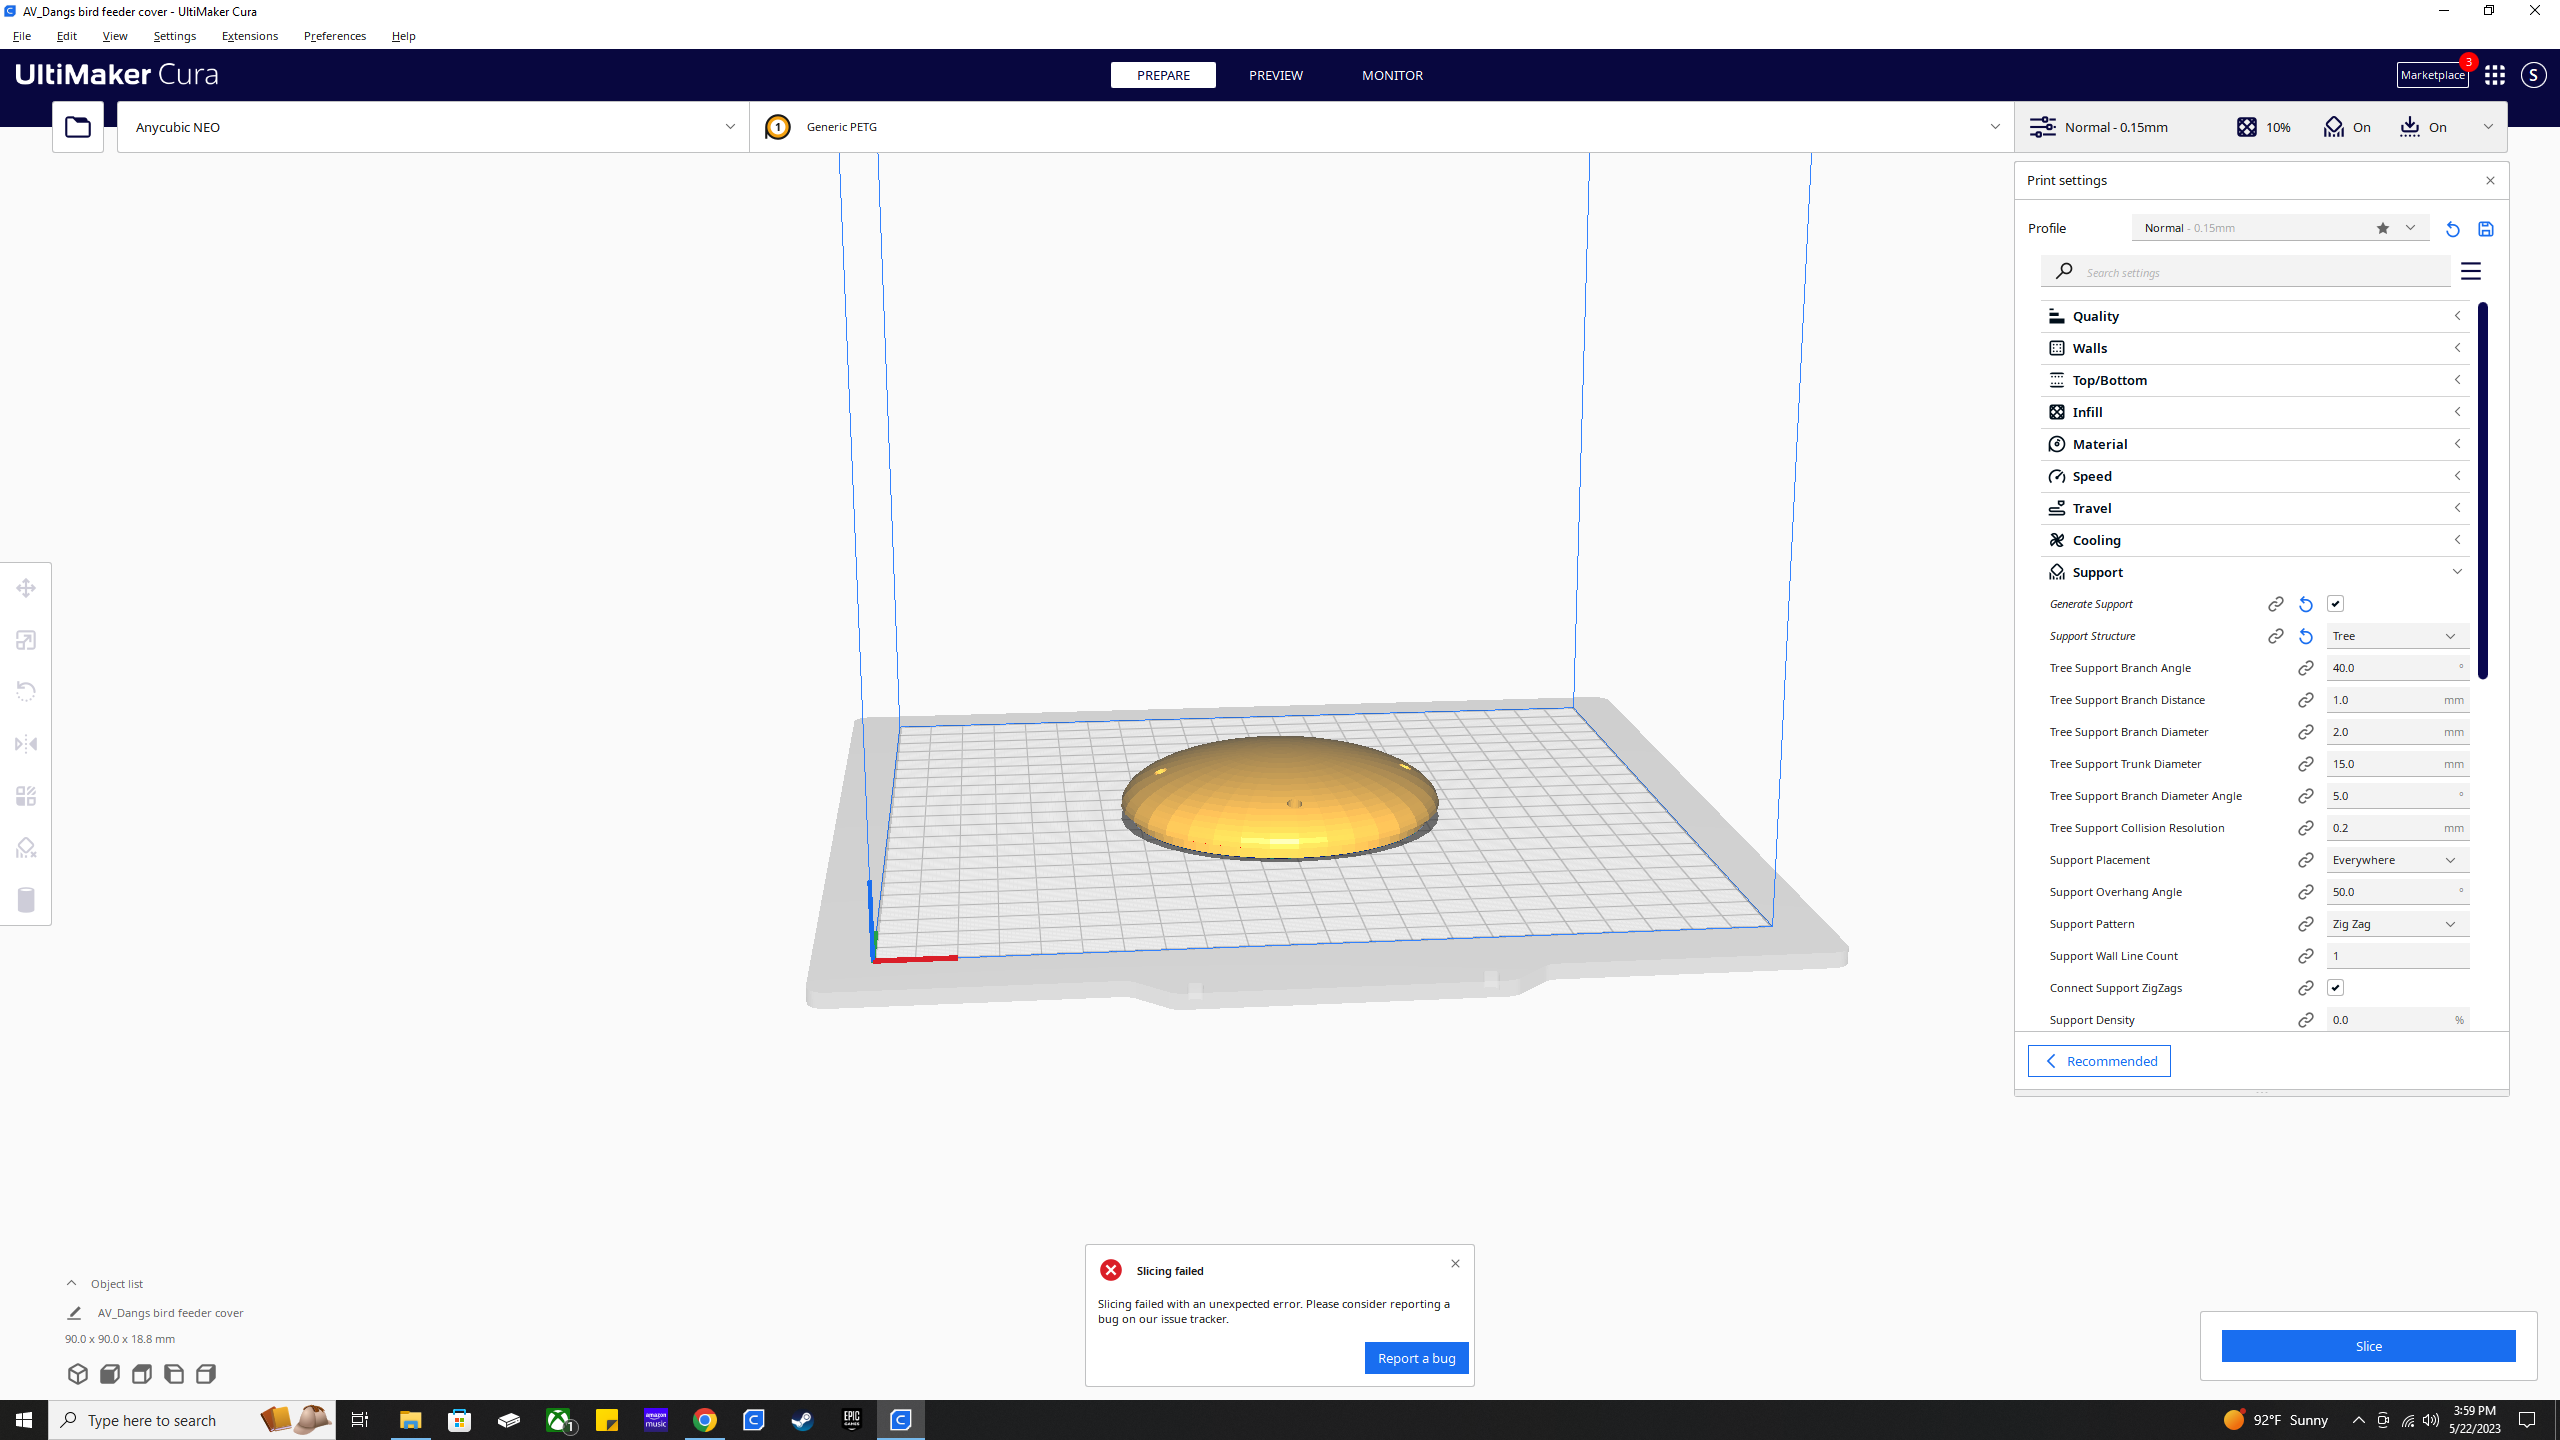The width and height of the screenshot is (2560, 1440).
Task: Uncheck Generate Support
Action: tap(2335, 603)
